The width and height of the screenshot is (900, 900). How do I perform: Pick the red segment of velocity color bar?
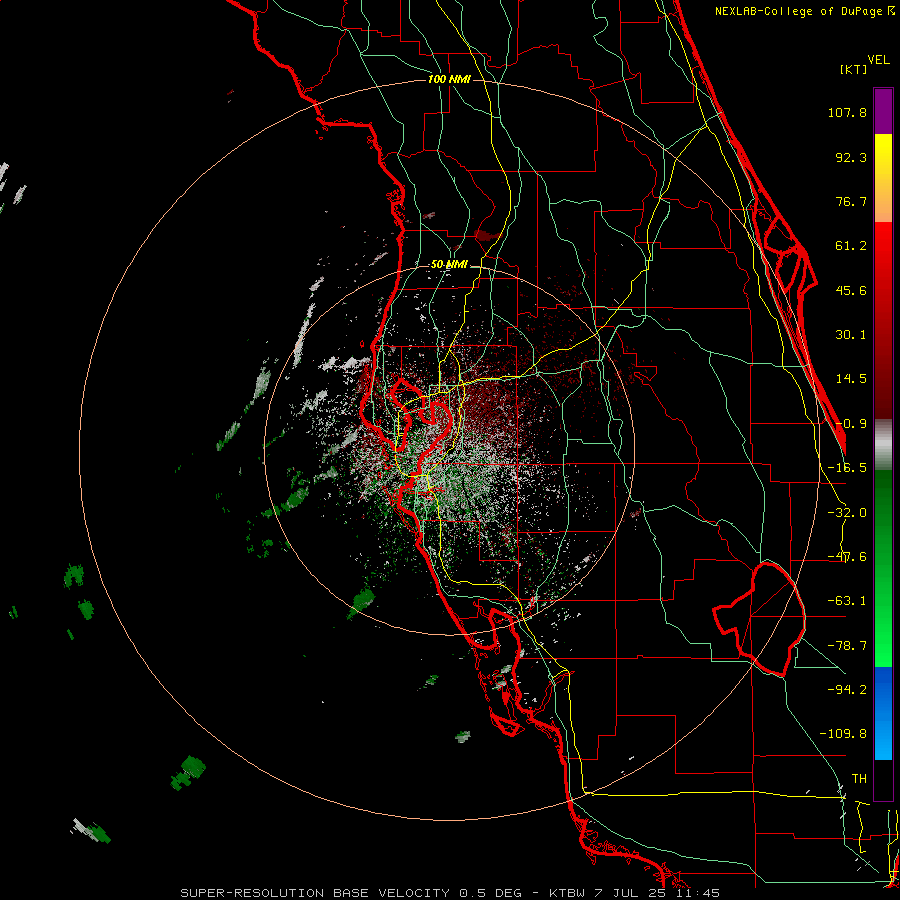pyautogui.click(x=883, y=320)
